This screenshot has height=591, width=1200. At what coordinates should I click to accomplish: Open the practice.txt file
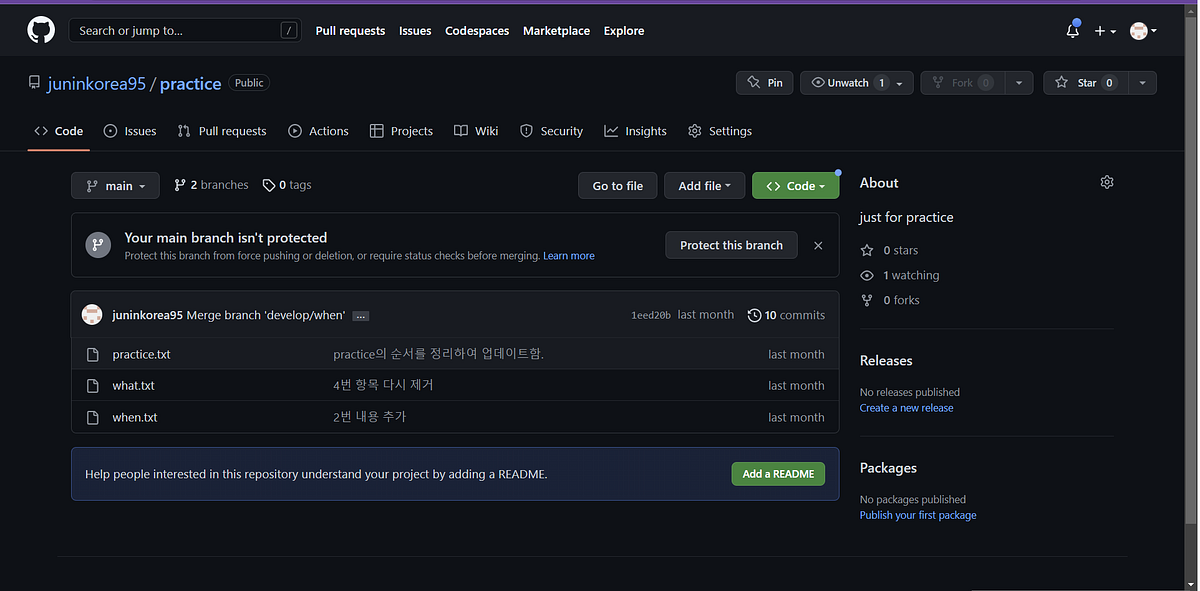click(141, 354)
